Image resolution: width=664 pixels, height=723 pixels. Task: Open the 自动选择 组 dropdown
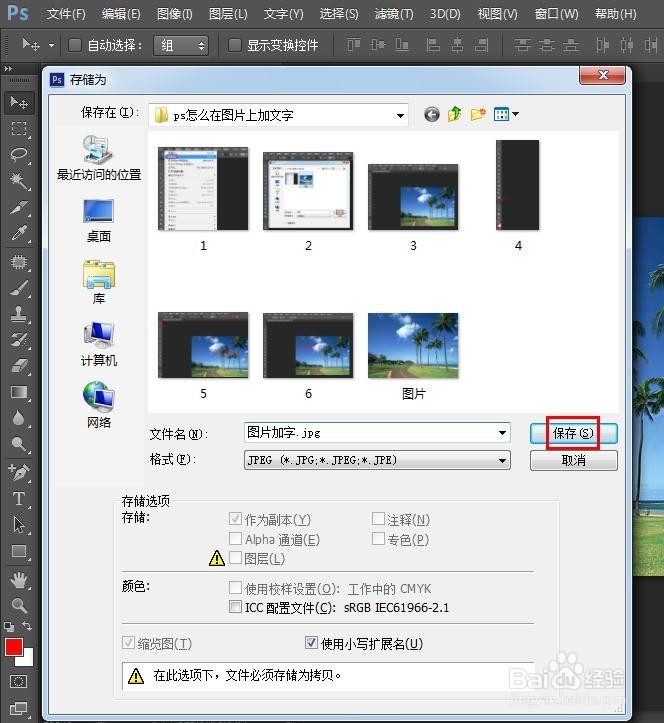tap(181, 45)
